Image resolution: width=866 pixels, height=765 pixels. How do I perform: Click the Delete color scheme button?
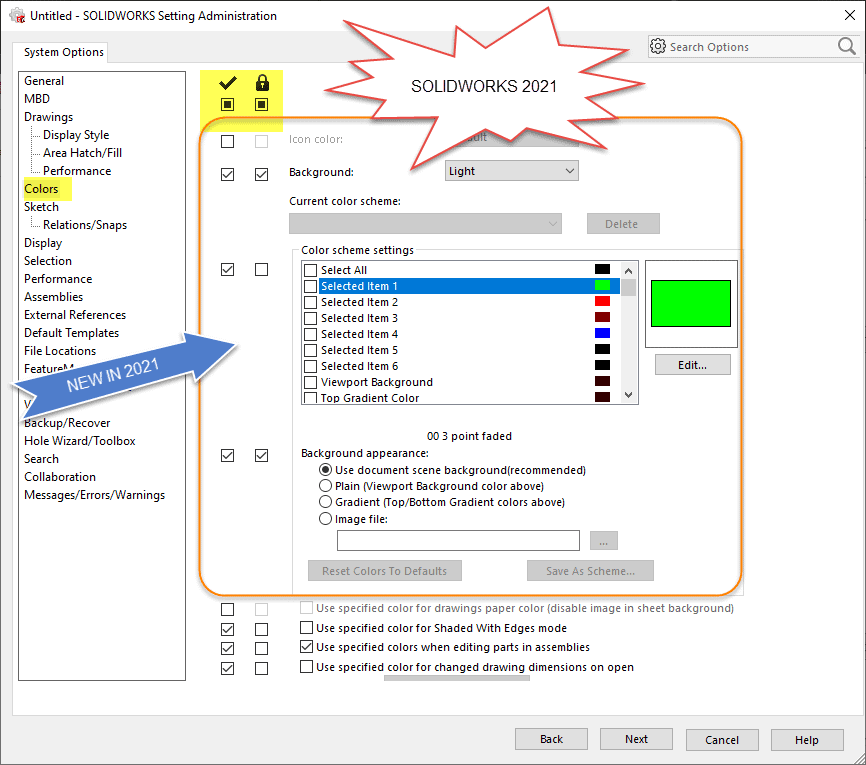(x=623, y=224)
